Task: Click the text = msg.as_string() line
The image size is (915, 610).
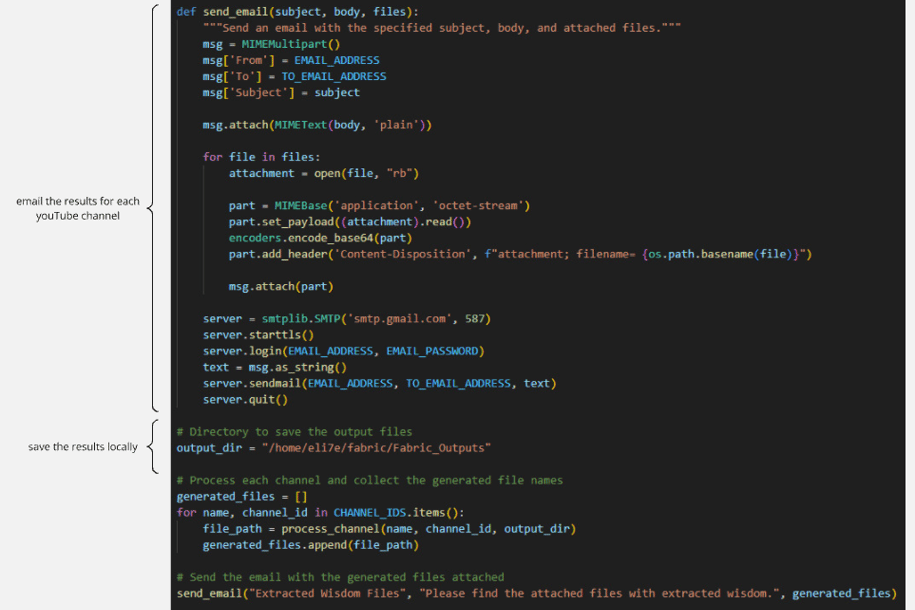Action: pos(274,367)
